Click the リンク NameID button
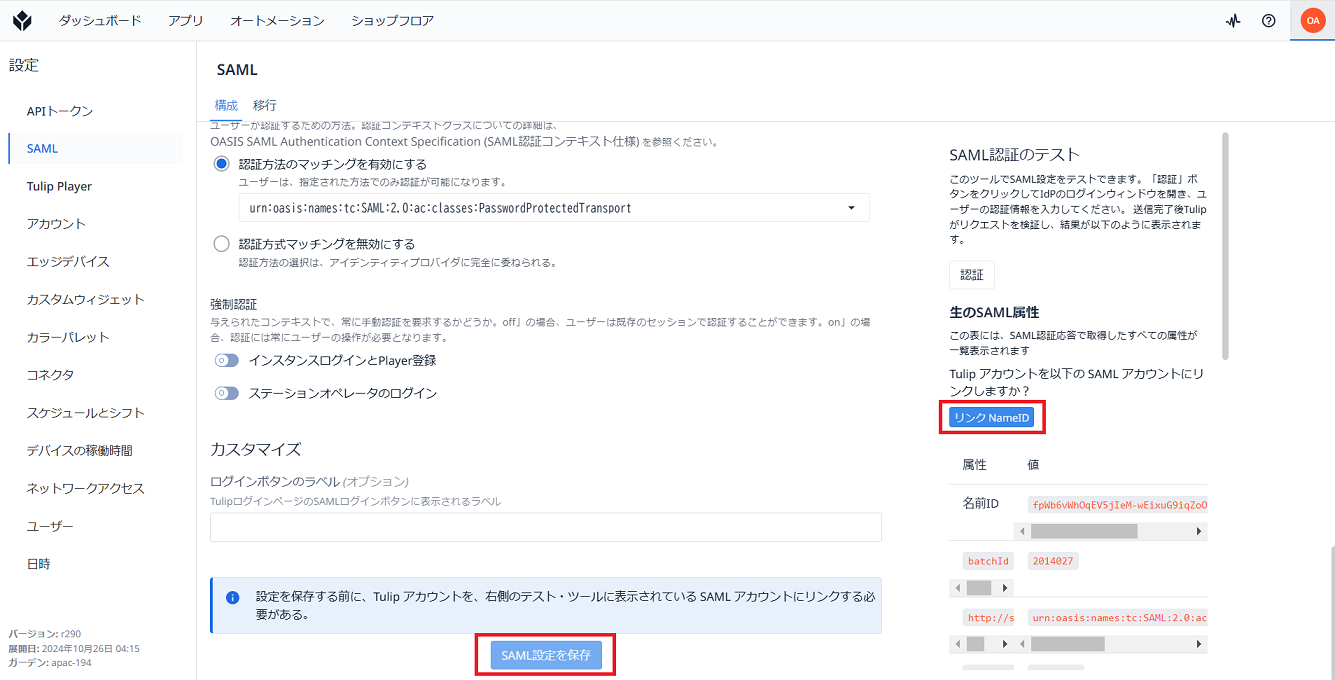The height and width of the screenshot is (680, 1335). [x=991, y=418]
